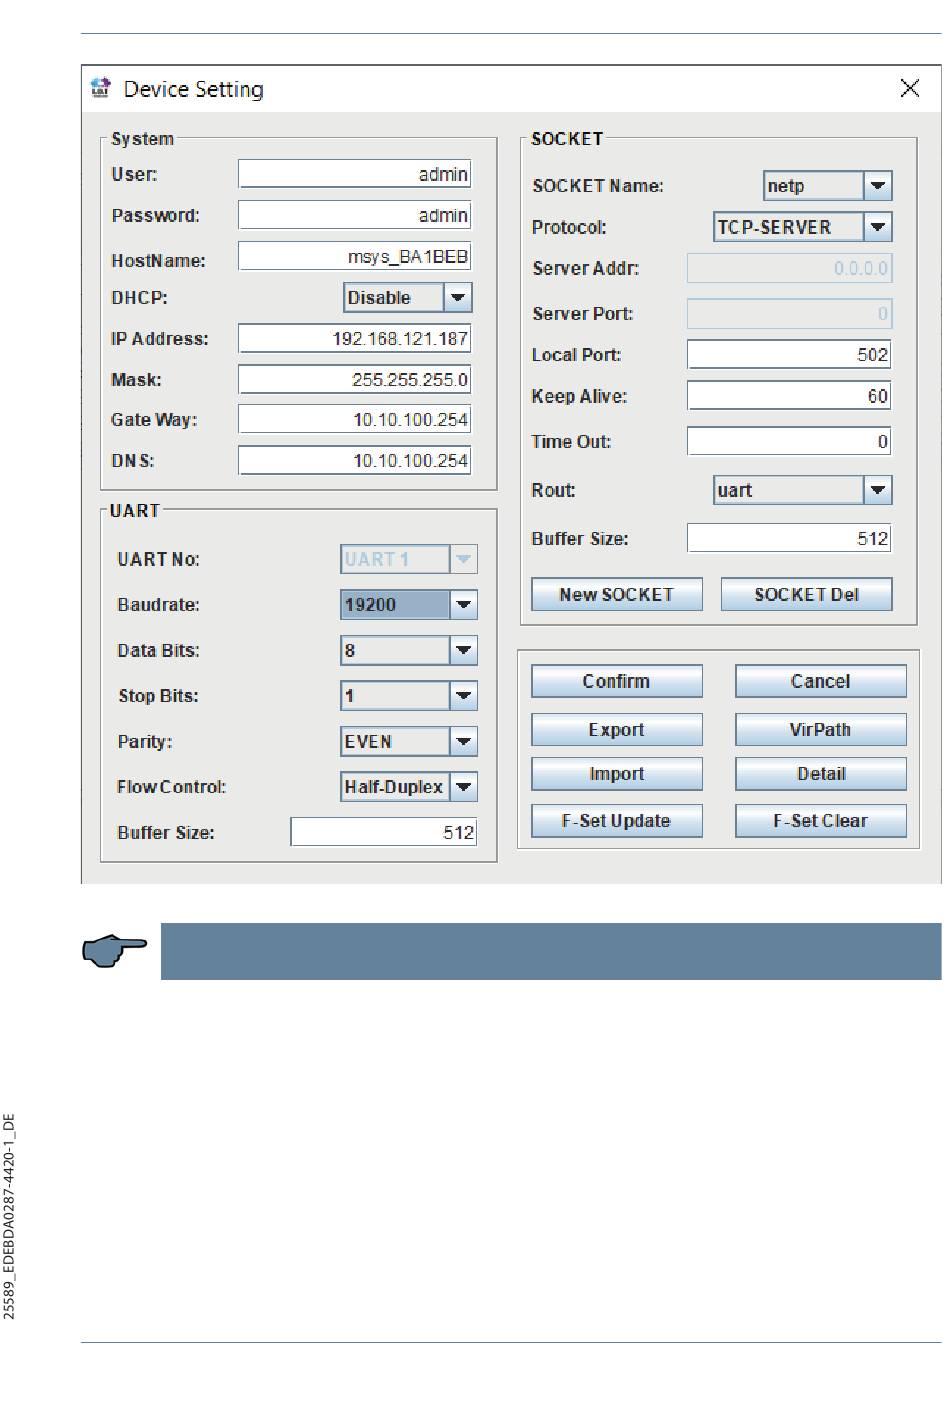Click the F-Set Update button
Image resolution: width=950 pixels, height=1402 pixels.
pyautogui.click(x=616, y=820)
